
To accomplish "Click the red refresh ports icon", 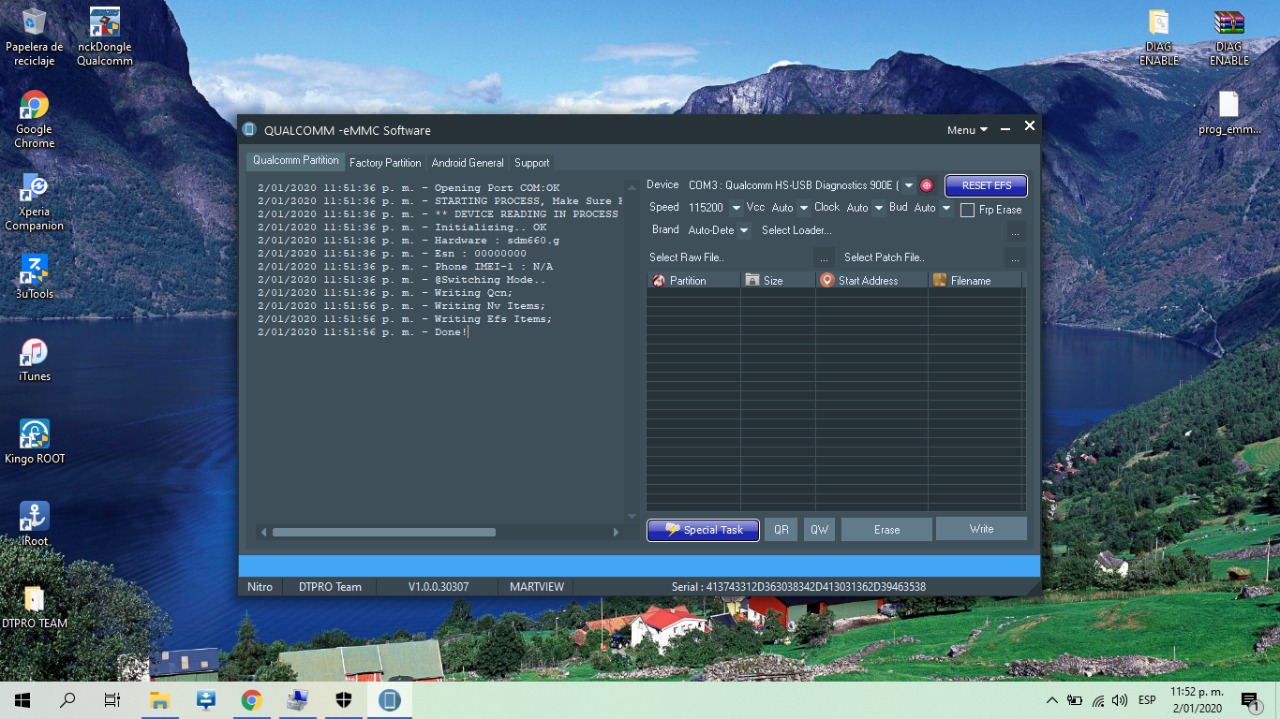I will (926, 185).
